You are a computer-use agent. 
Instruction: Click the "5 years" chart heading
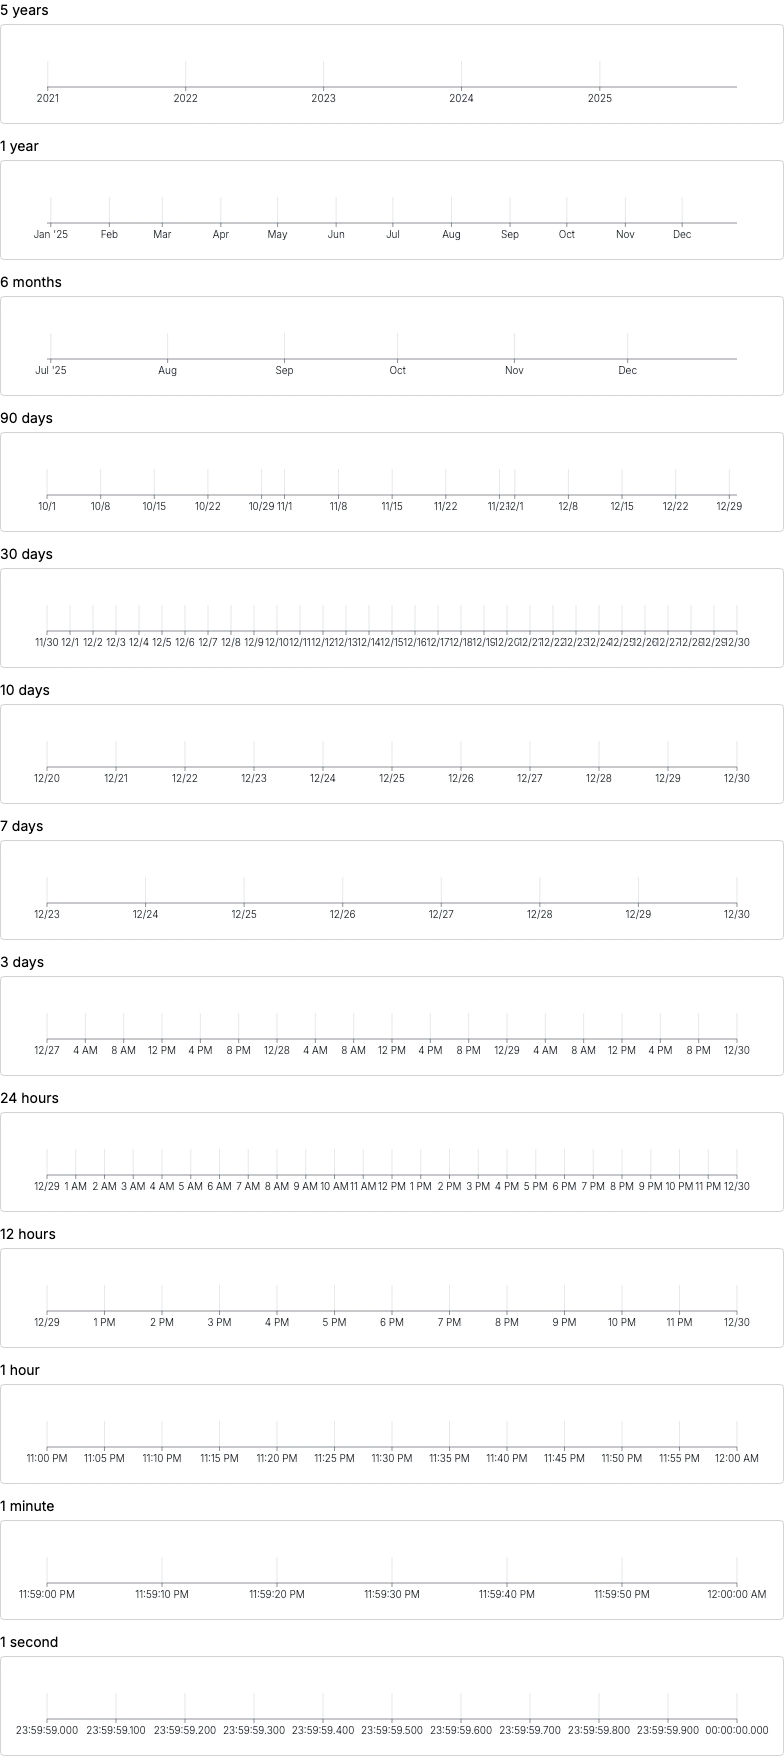click(x=24, y=10)
